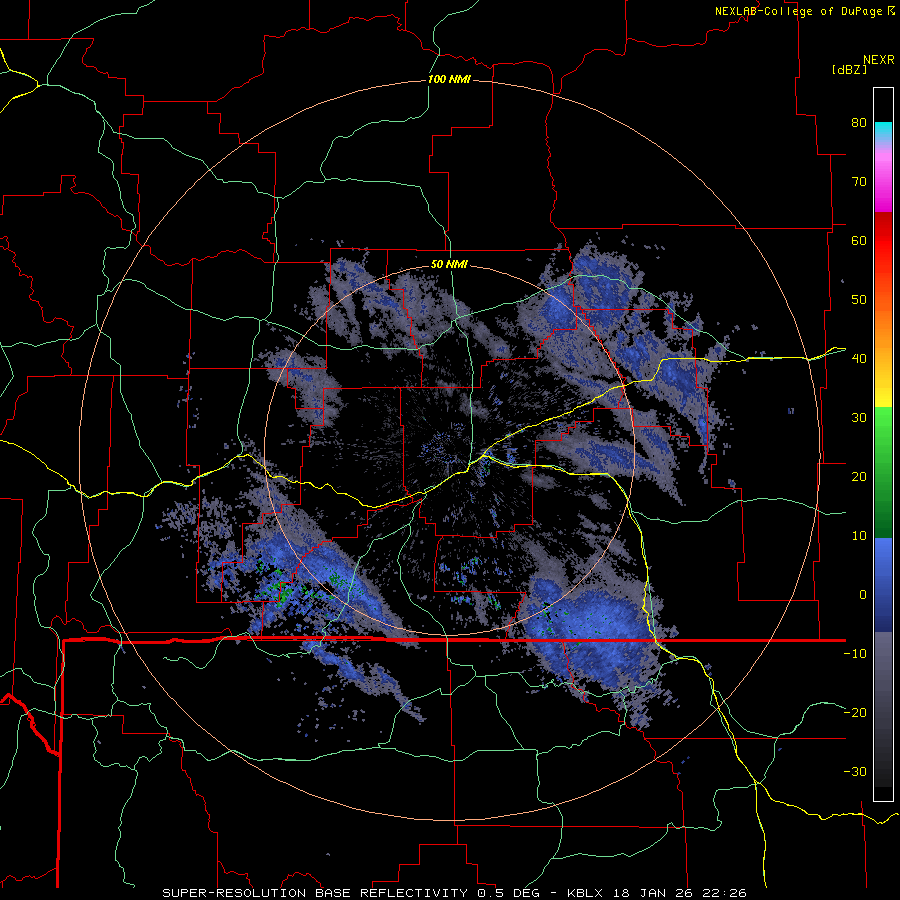
Task: Click the 80 dBZ scale value
Action: click(859, 122)
